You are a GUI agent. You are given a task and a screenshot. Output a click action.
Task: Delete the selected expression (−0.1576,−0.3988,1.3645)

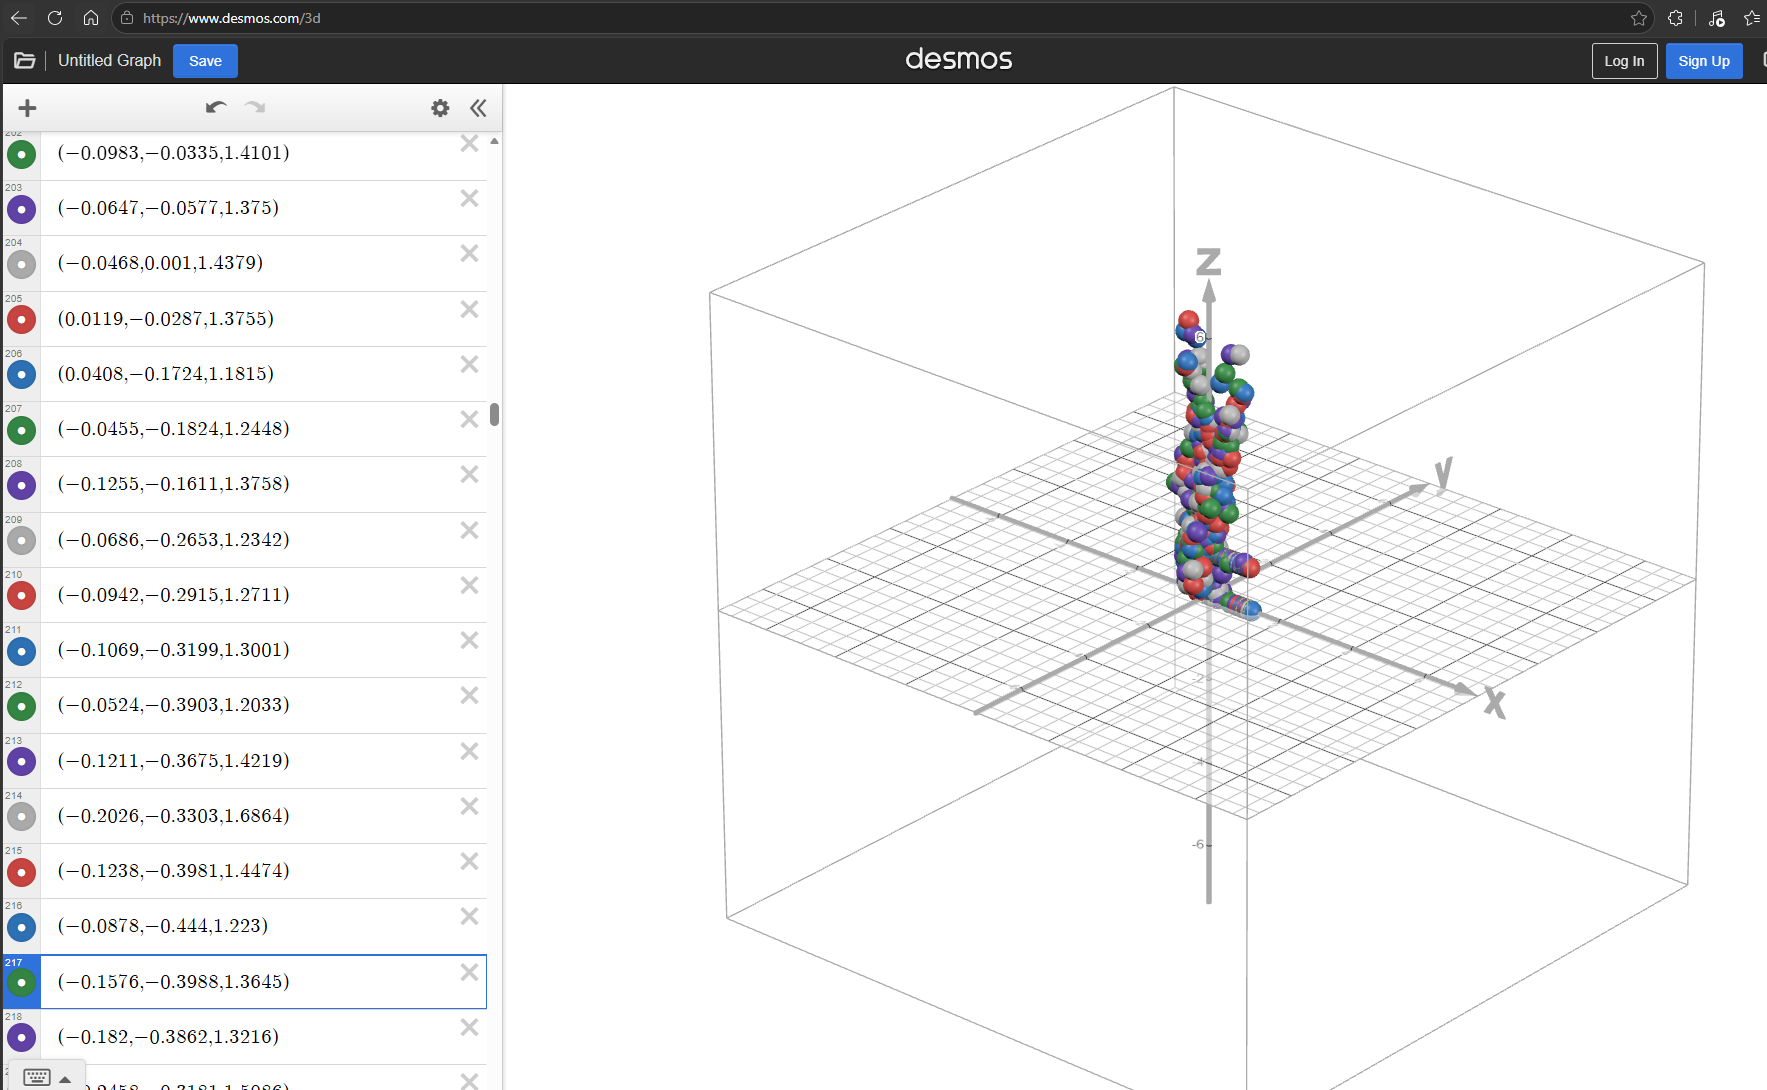469,972
